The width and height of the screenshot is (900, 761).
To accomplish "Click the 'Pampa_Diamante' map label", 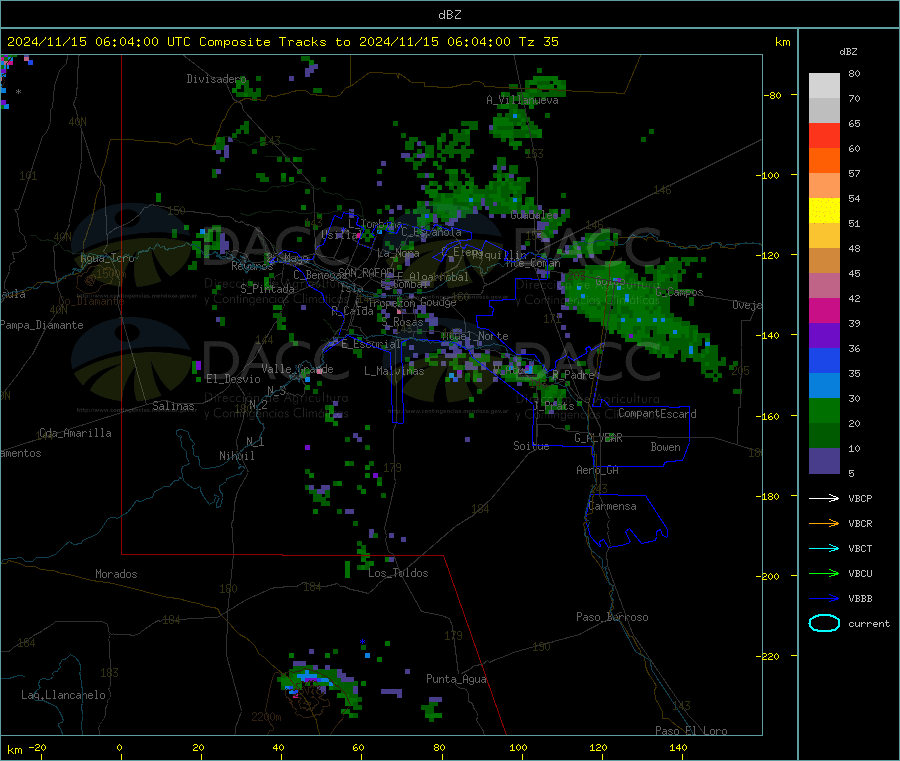I will (42, 325).
